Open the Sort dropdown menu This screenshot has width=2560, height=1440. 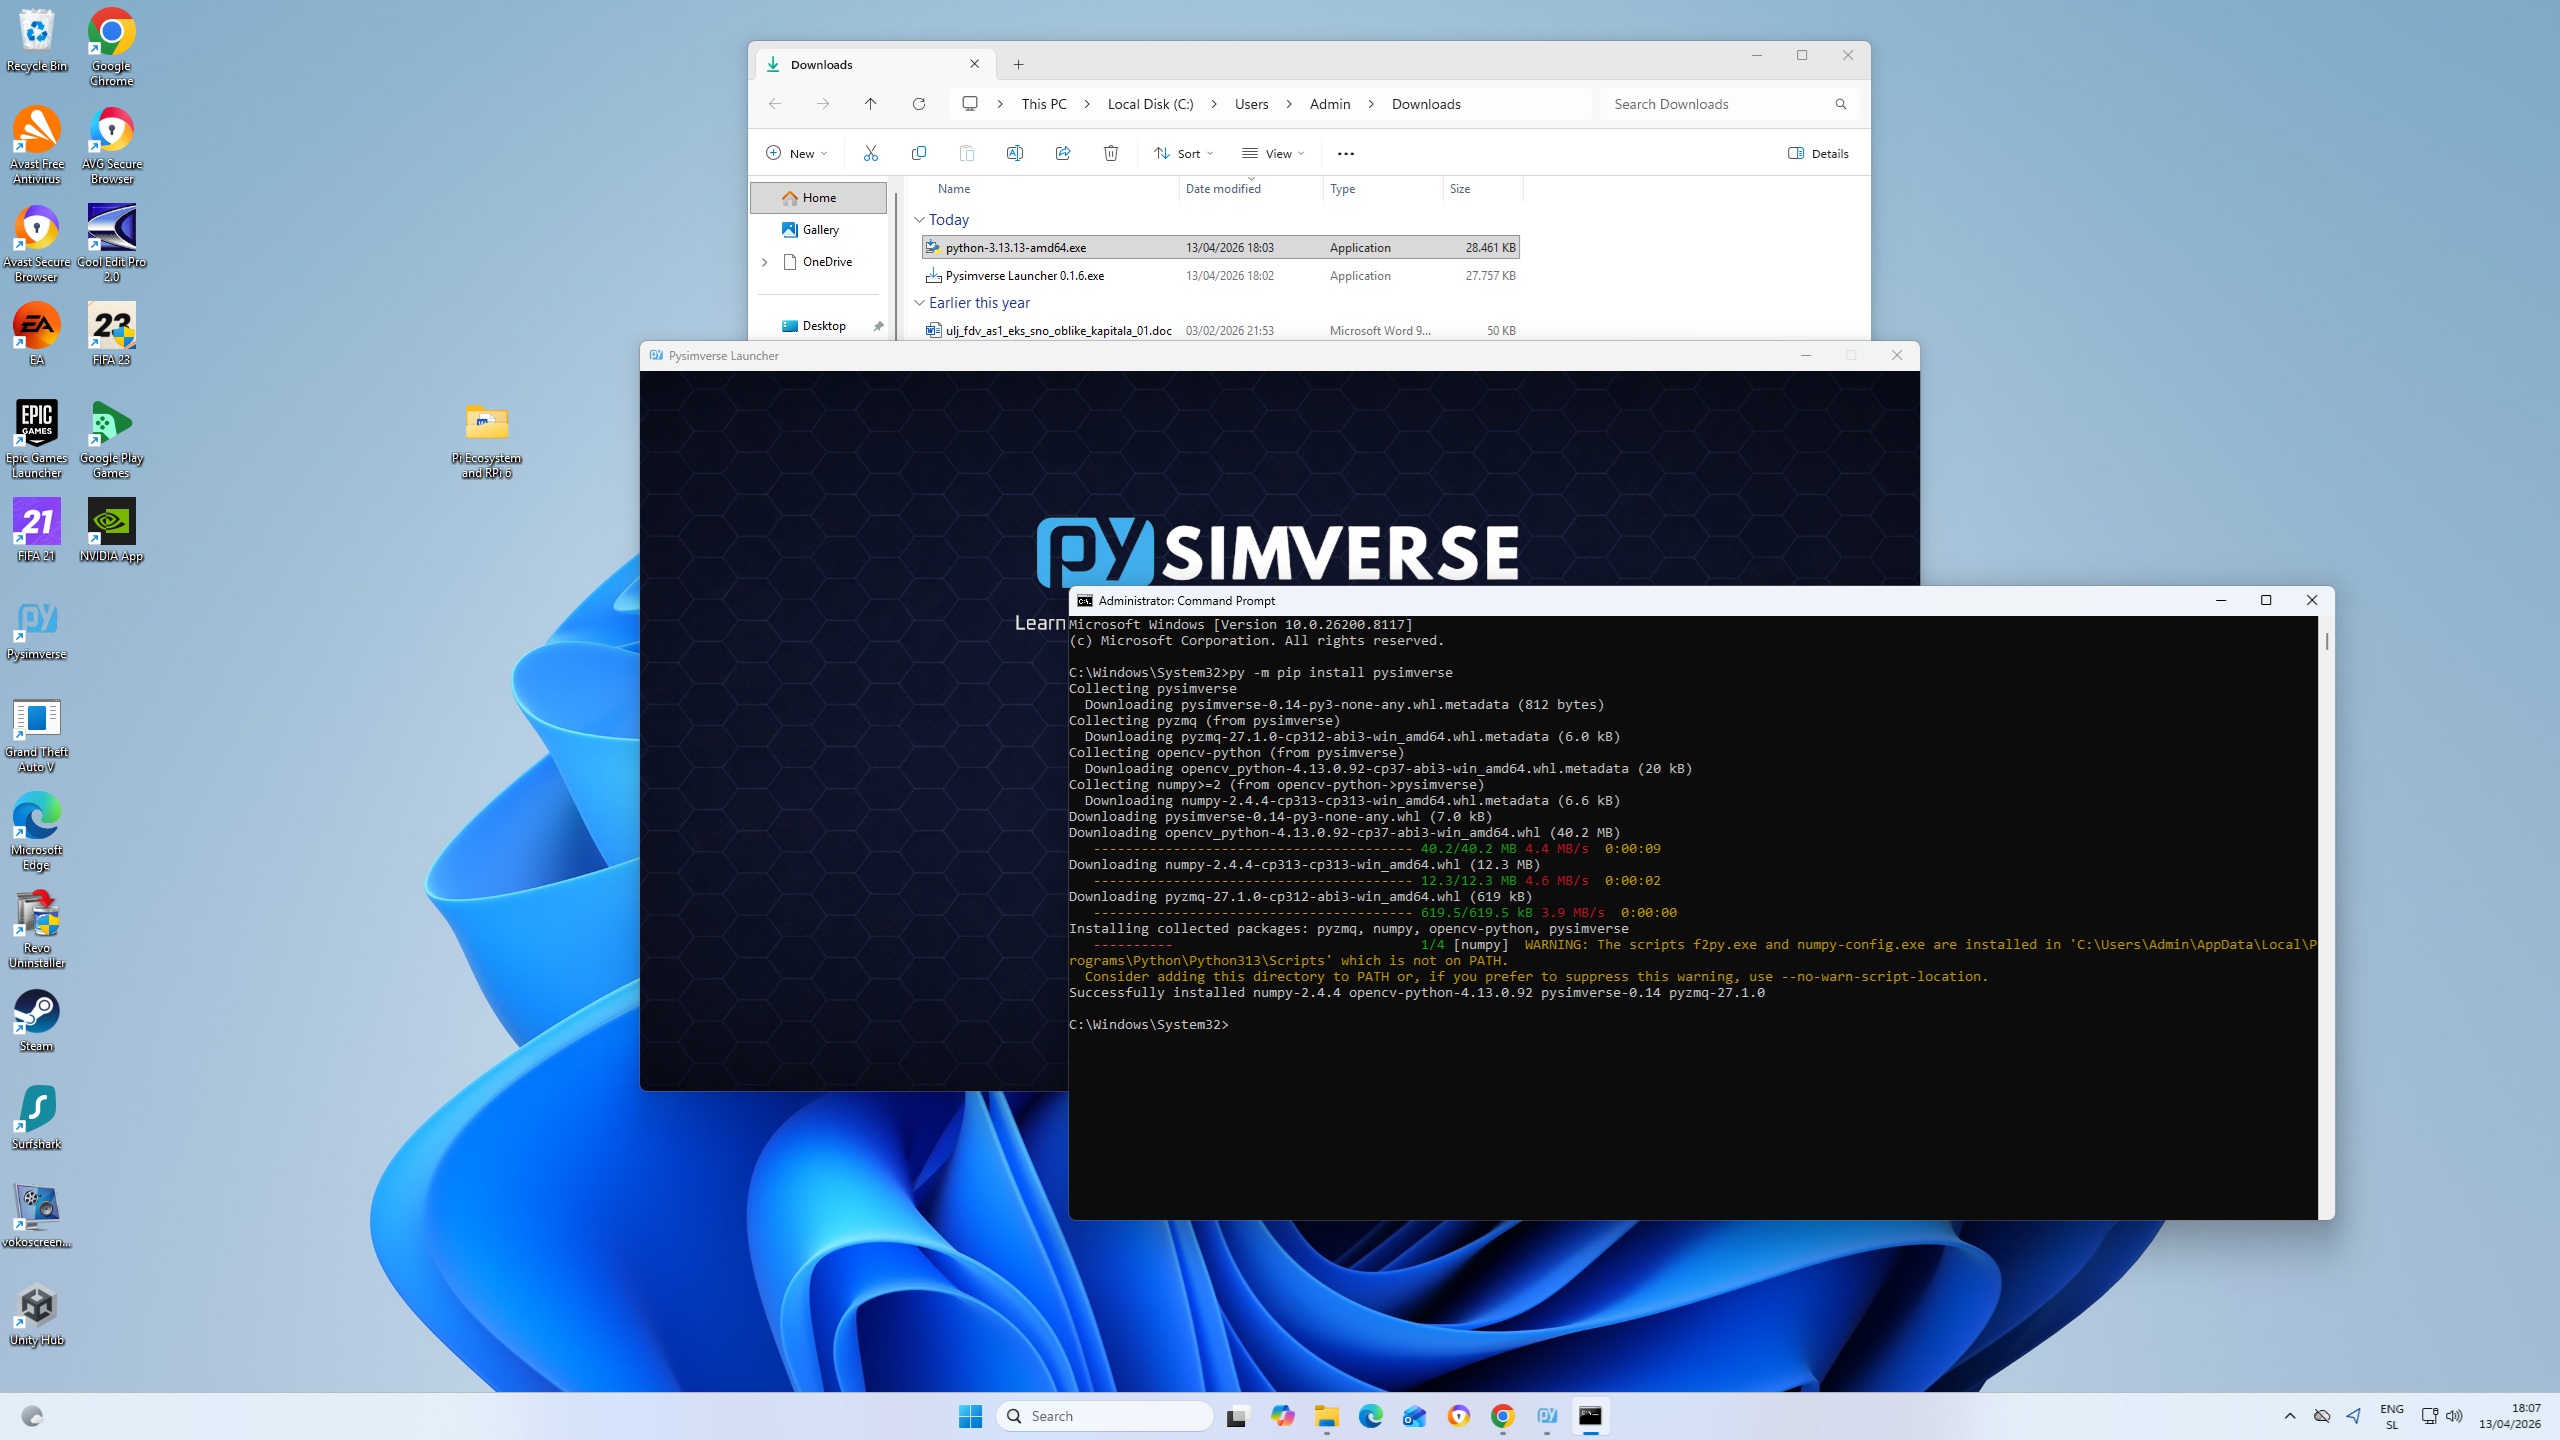[1183, 153]
